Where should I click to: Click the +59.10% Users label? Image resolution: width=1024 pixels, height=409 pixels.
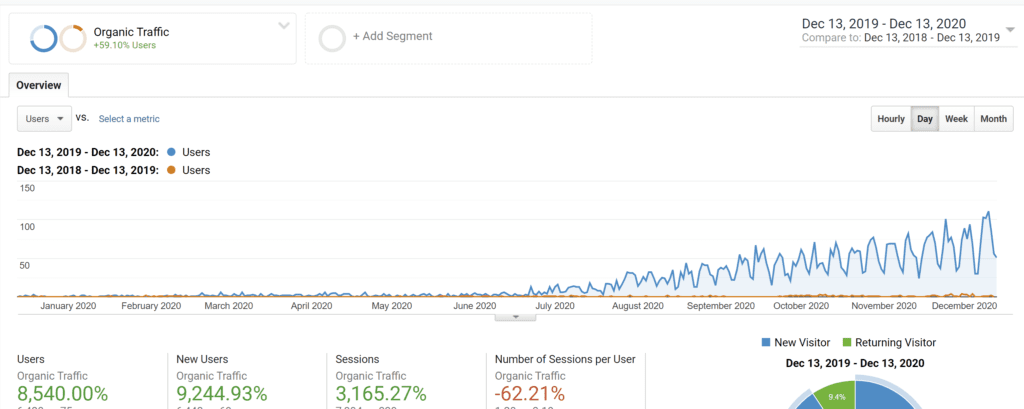pyautogui.click(x=125, y=45)
